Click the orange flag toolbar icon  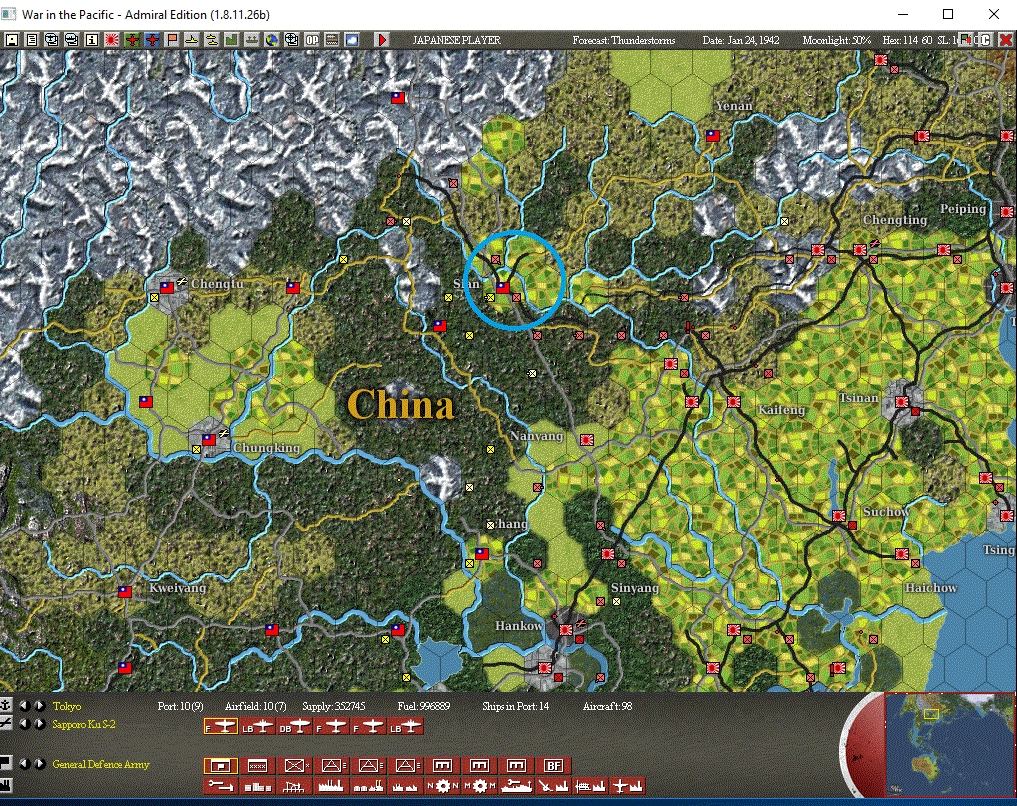[172, 40]
